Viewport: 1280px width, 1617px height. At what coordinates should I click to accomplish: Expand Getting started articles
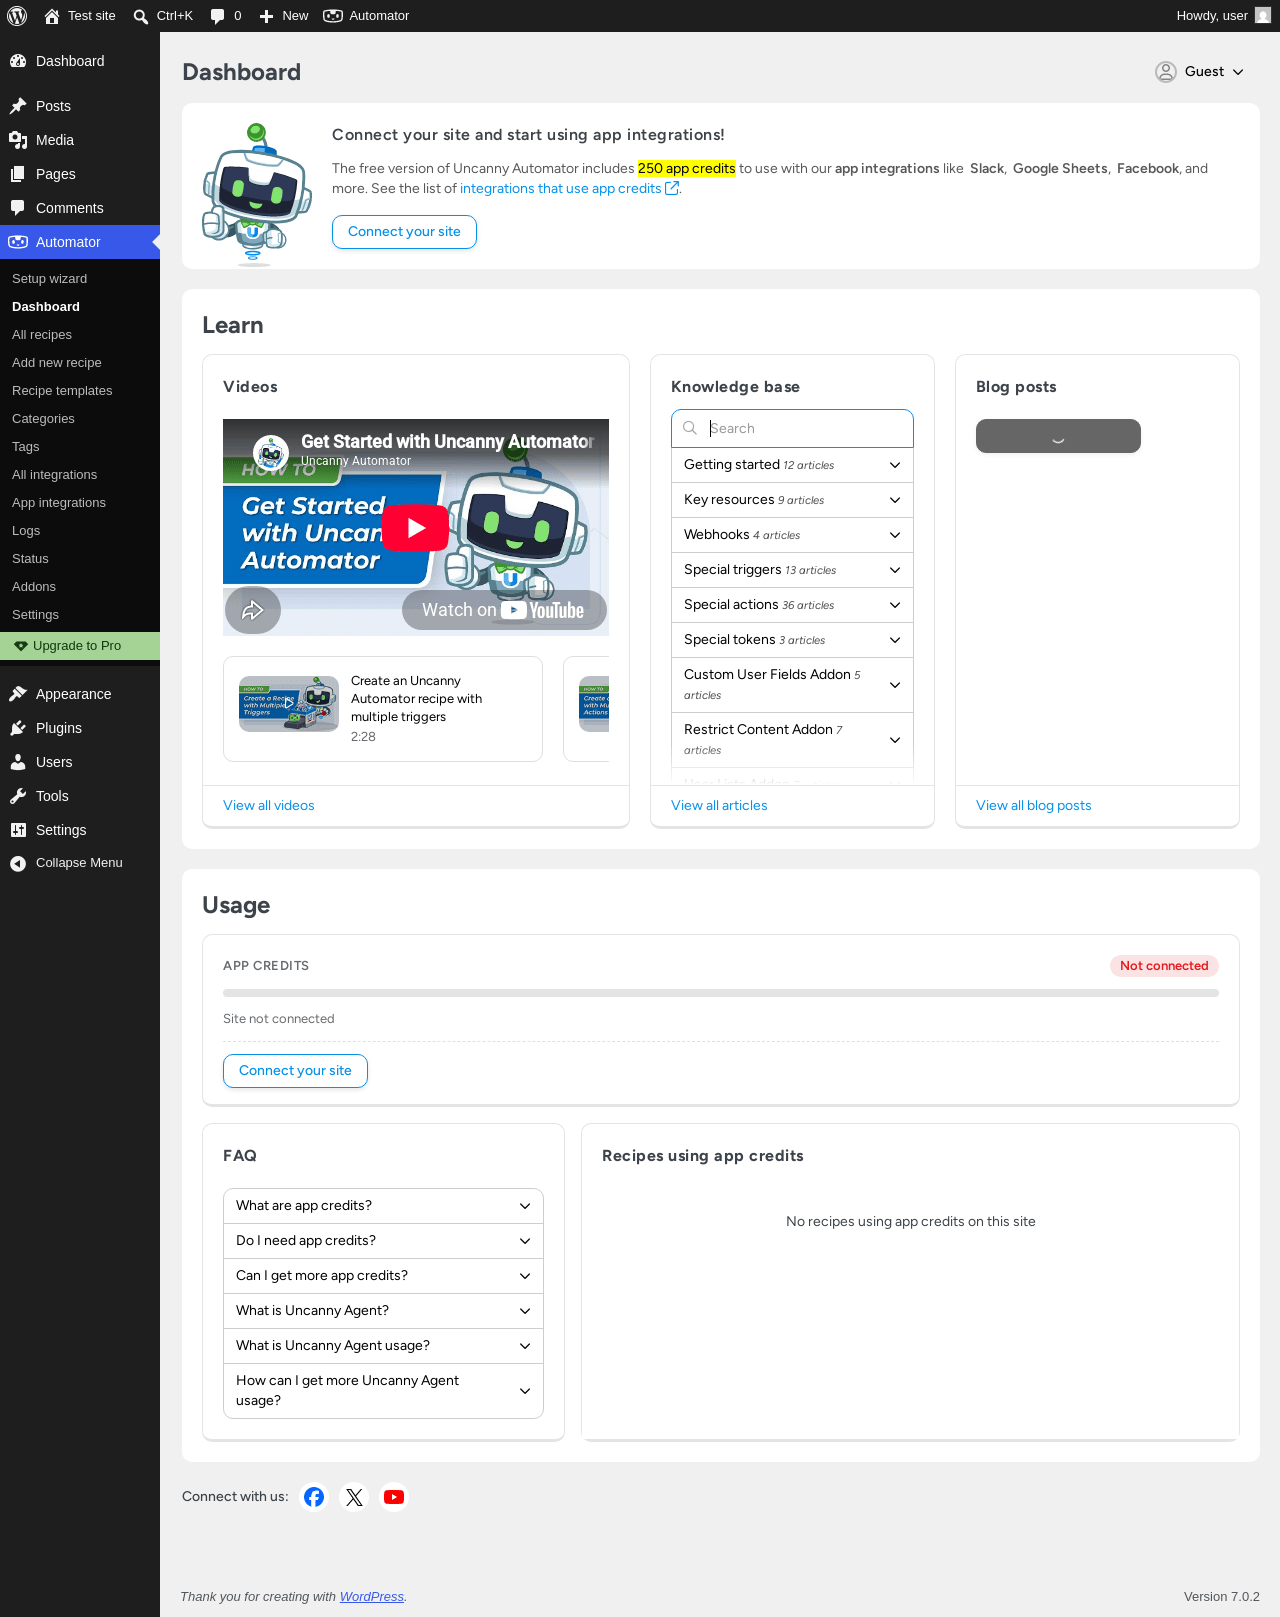792,465
